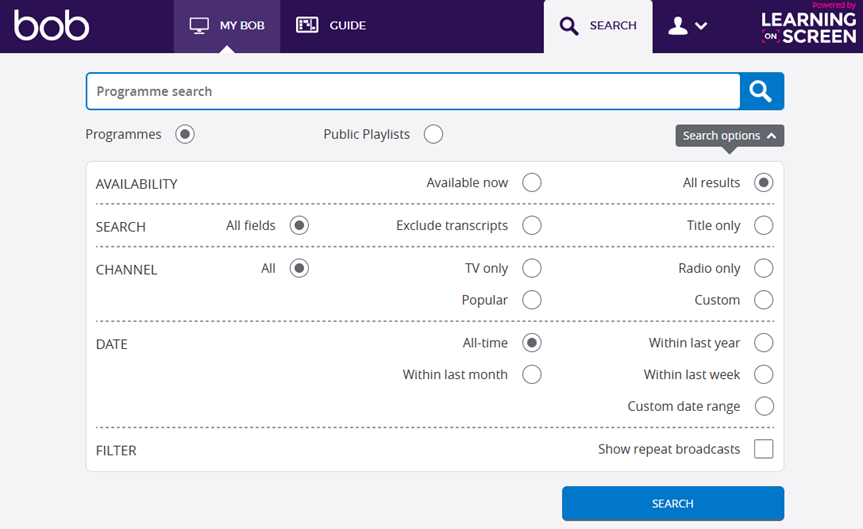Enable Show repeat broadcasts checkbox
This screenshot has height=529, width=863.
point(764,449)
